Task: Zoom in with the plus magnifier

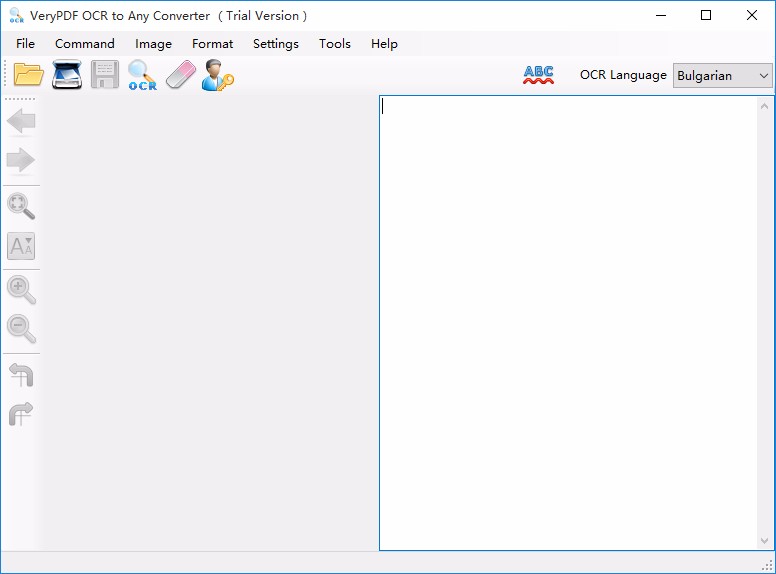Action: pos(21,289)
